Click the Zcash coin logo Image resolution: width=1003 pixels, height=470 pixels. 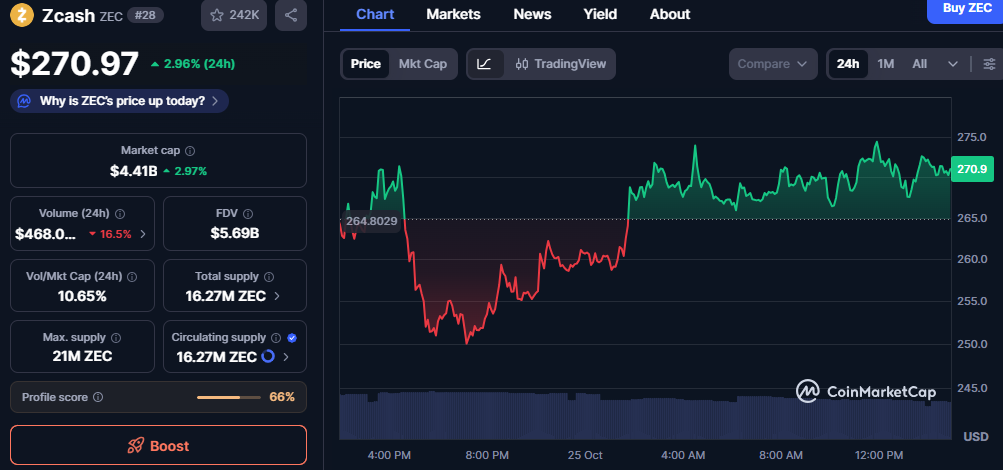[x=22, y=16]
